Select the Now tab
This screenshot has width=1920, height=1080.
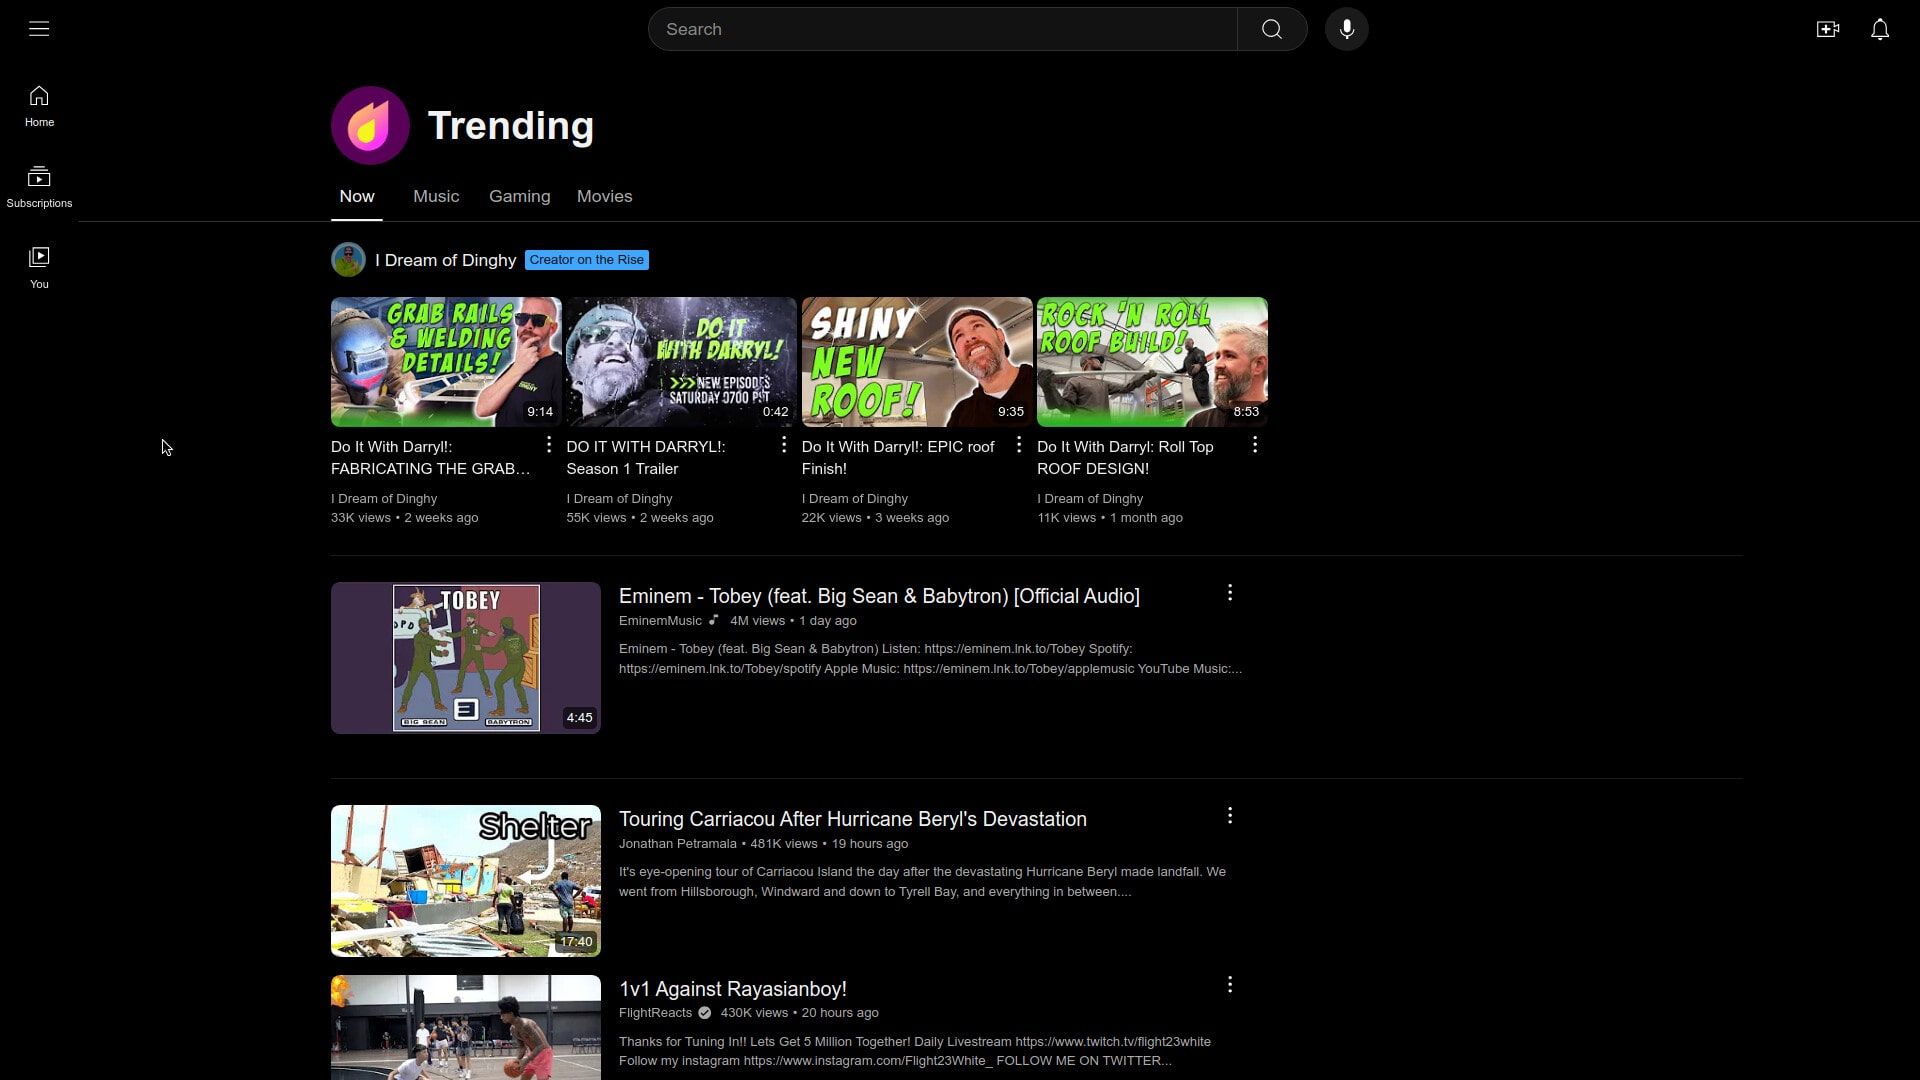pyautogui.click(x=357, y=196)
